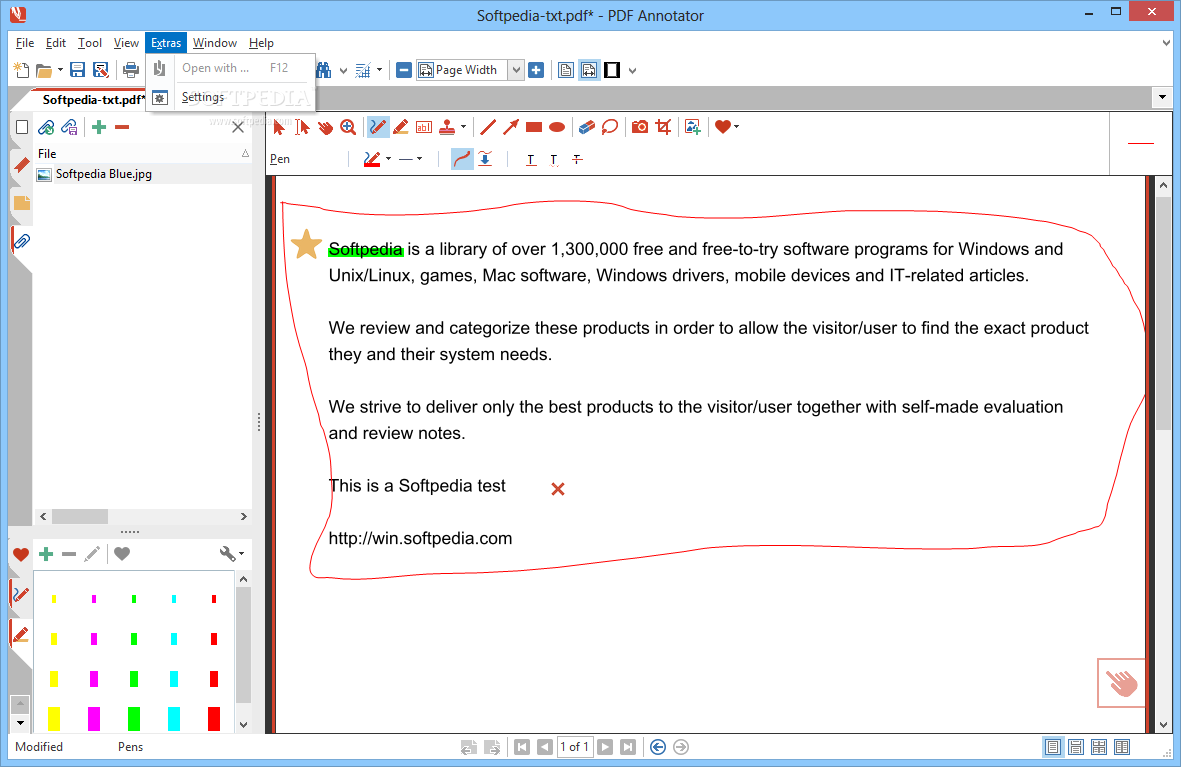This screenshot has width=1181, height=767.
Task: Select the Lasso selection tool
Action: [x=610, y=127]
